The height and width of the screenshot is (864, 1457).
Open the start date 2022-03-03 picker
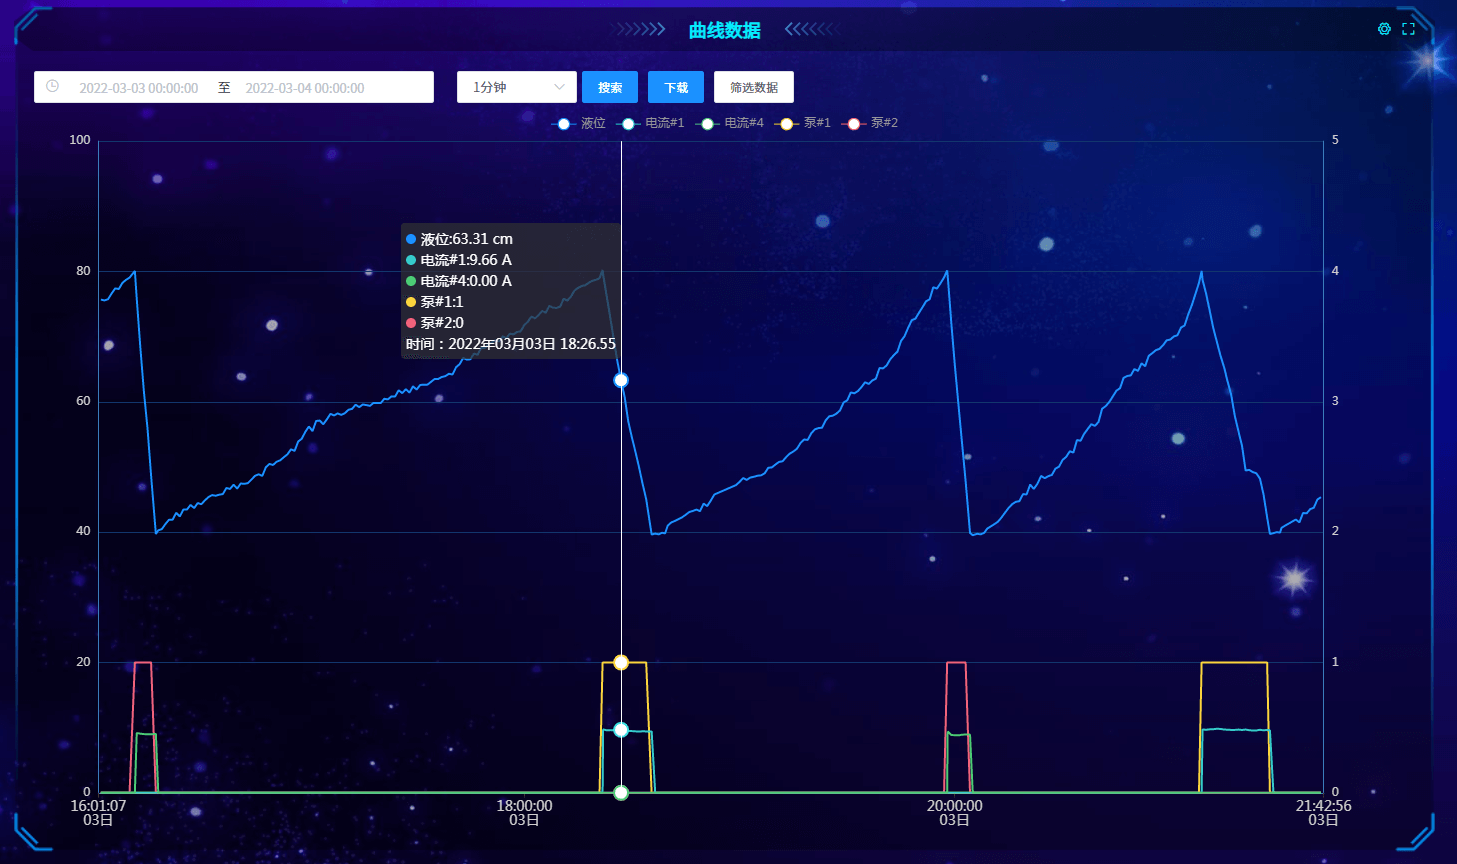[139, 88]
